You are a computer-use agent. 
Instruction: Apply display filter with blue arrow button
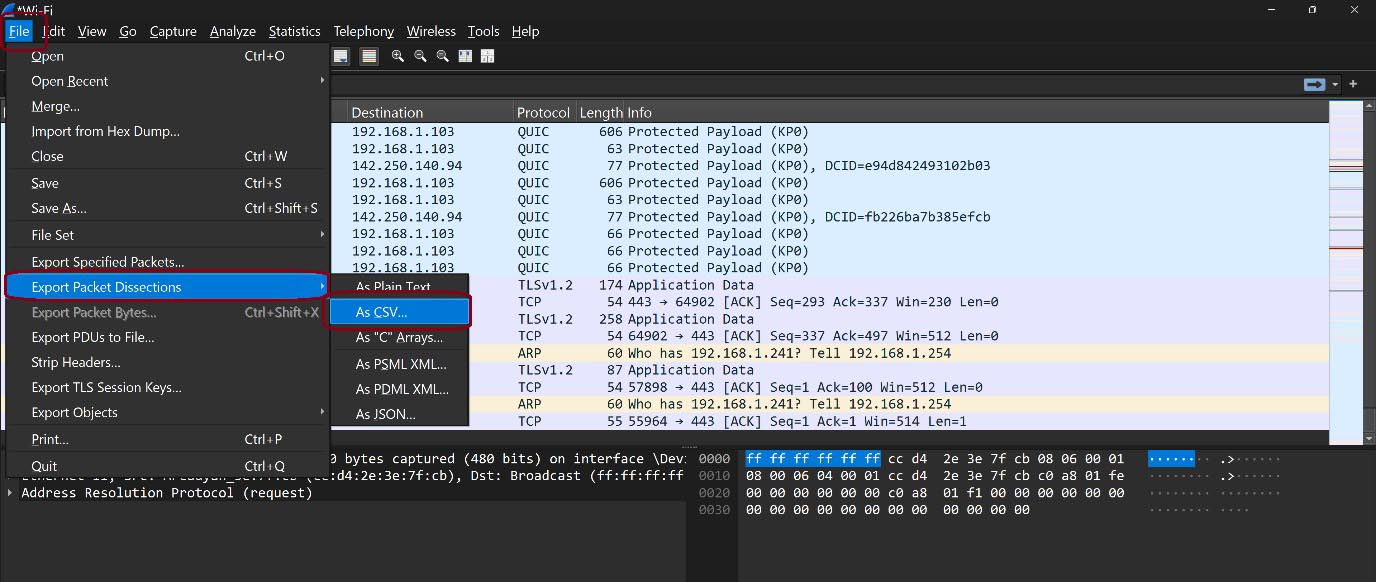[x=1314, y=84]
